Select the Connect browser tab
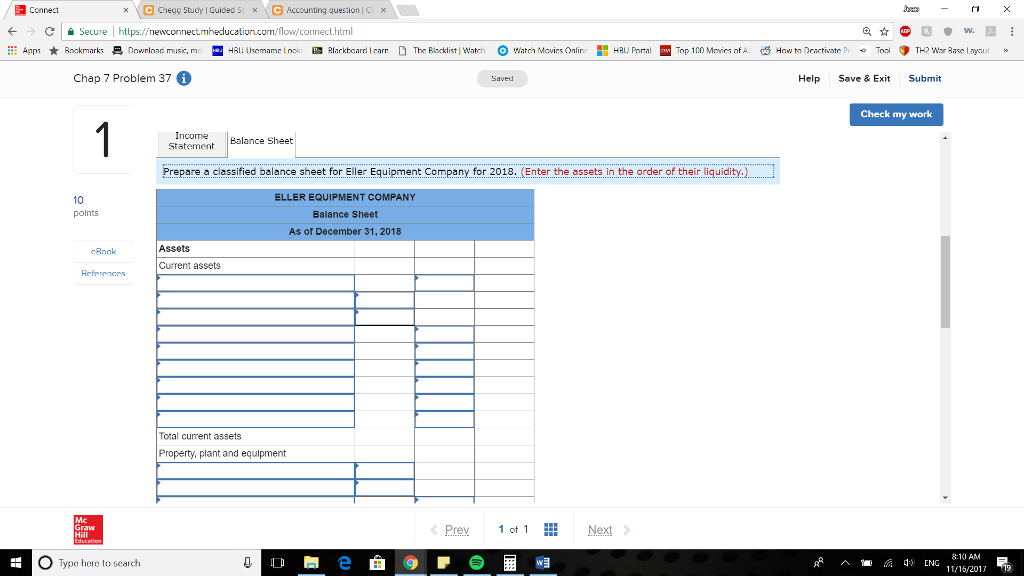Image resolution: width=1024 pixels, height=576 pixels. pos(71,10)
